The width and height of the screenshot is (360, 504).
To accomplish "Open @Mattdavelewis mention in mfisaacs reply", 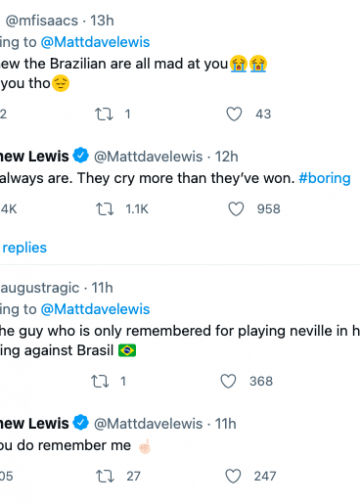I will 95,42.
